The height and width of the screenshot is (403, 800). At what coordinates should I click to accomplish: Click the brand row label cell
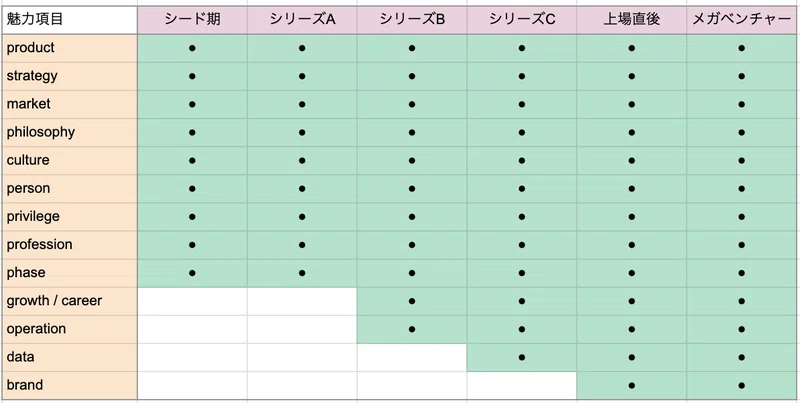70,385
